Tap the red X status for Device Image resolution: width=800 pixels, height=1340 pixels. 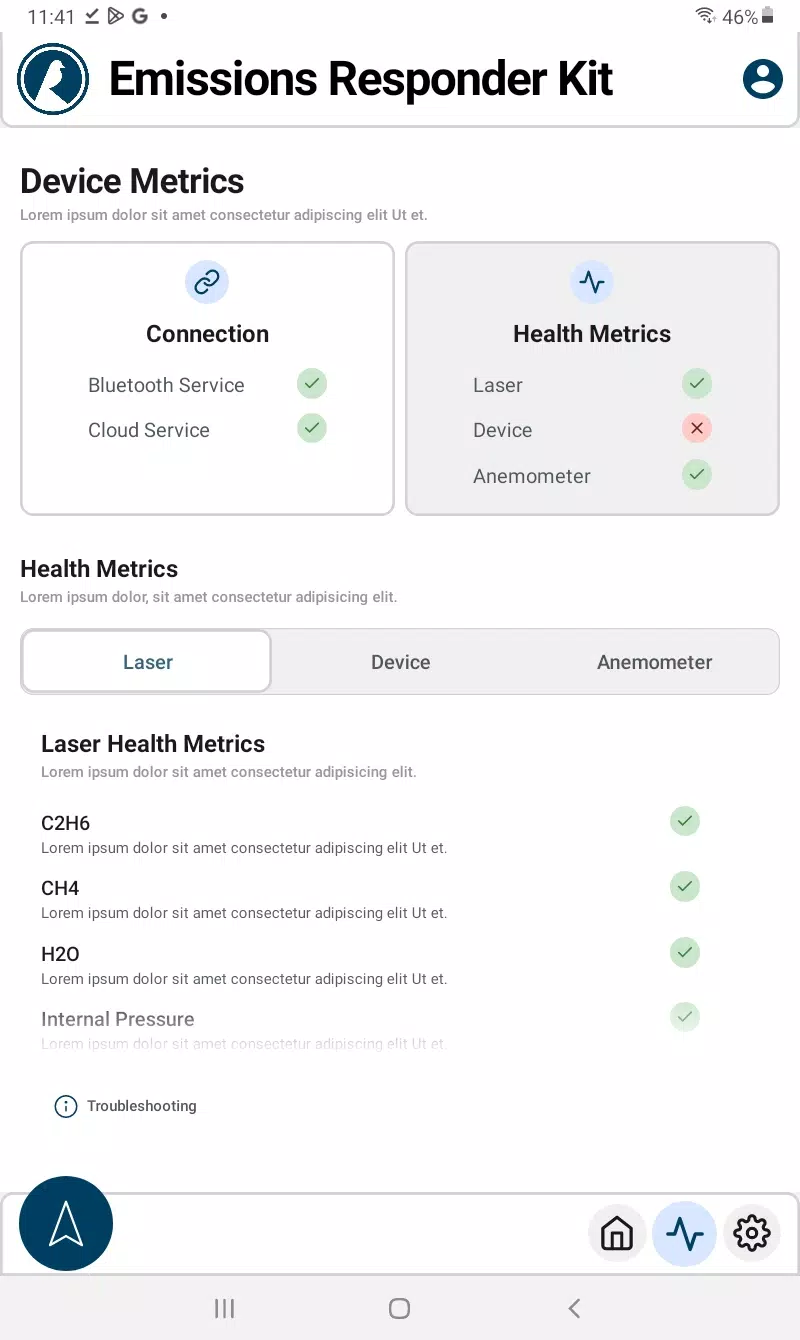tap(697, 428)
